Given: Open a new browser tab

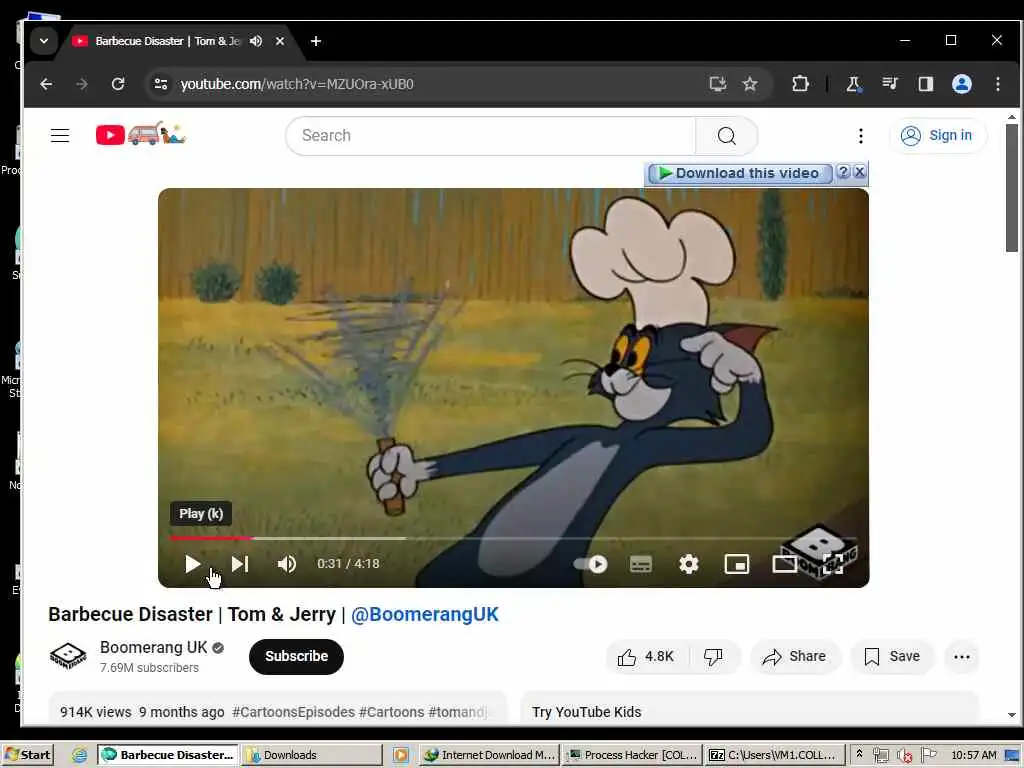Looking at the screenshot, I should [316, 41].
